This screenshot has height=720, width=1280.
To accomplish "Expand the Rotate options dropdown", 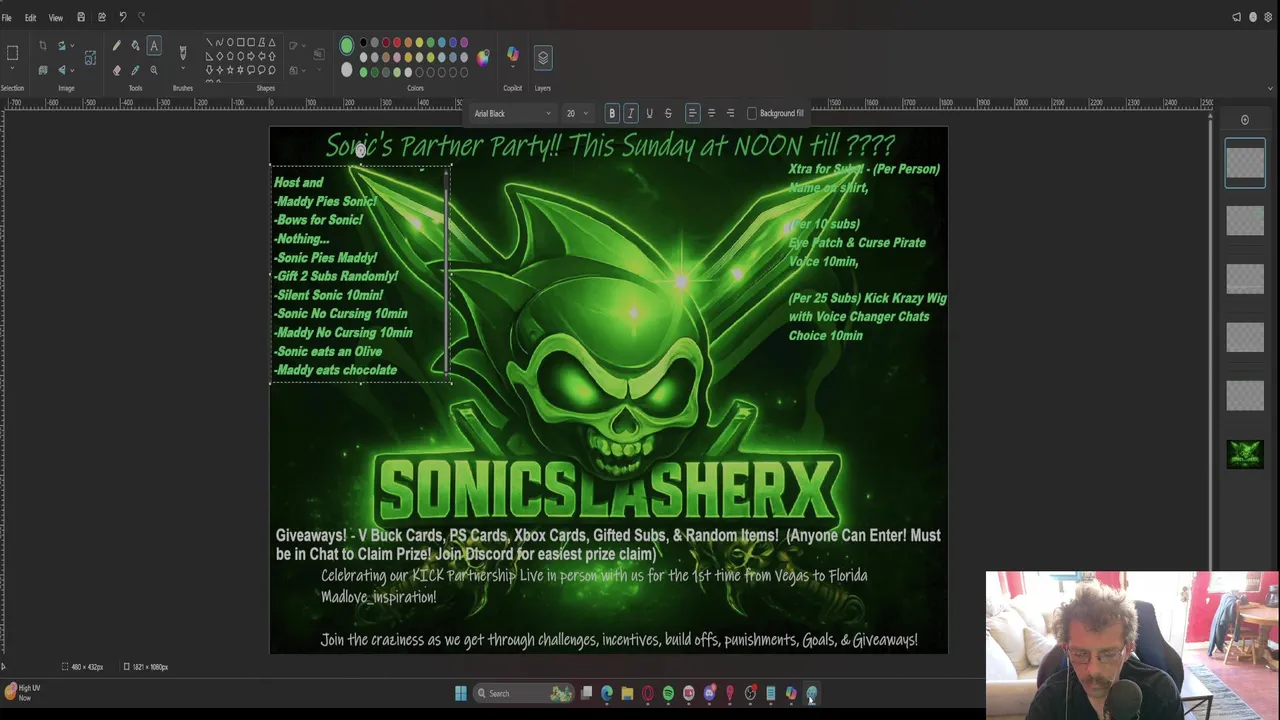I will pos(72,45).
